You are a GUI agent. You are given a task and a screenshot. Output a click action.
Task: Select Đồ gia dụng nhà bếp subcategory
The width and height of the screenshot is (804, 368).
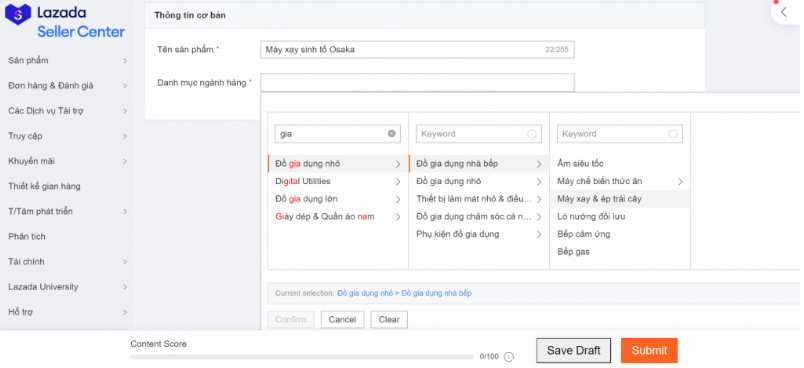pyautogui.click(x=479, y=163)
